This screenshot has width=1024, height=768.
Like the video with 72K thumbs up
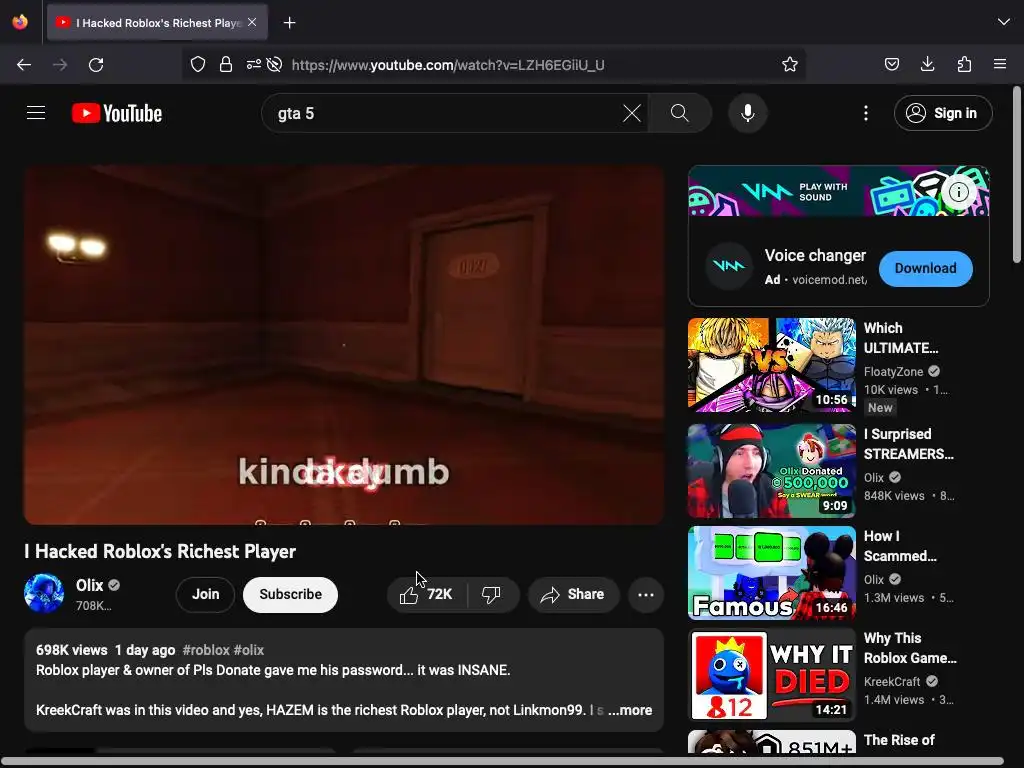(427, 594)
